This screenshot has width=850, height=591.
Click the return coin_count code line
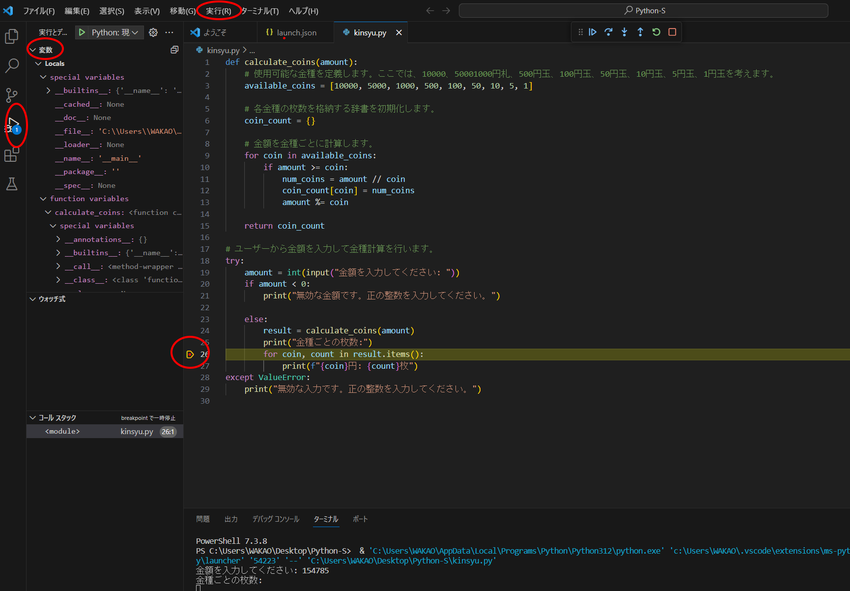(284, 226)
